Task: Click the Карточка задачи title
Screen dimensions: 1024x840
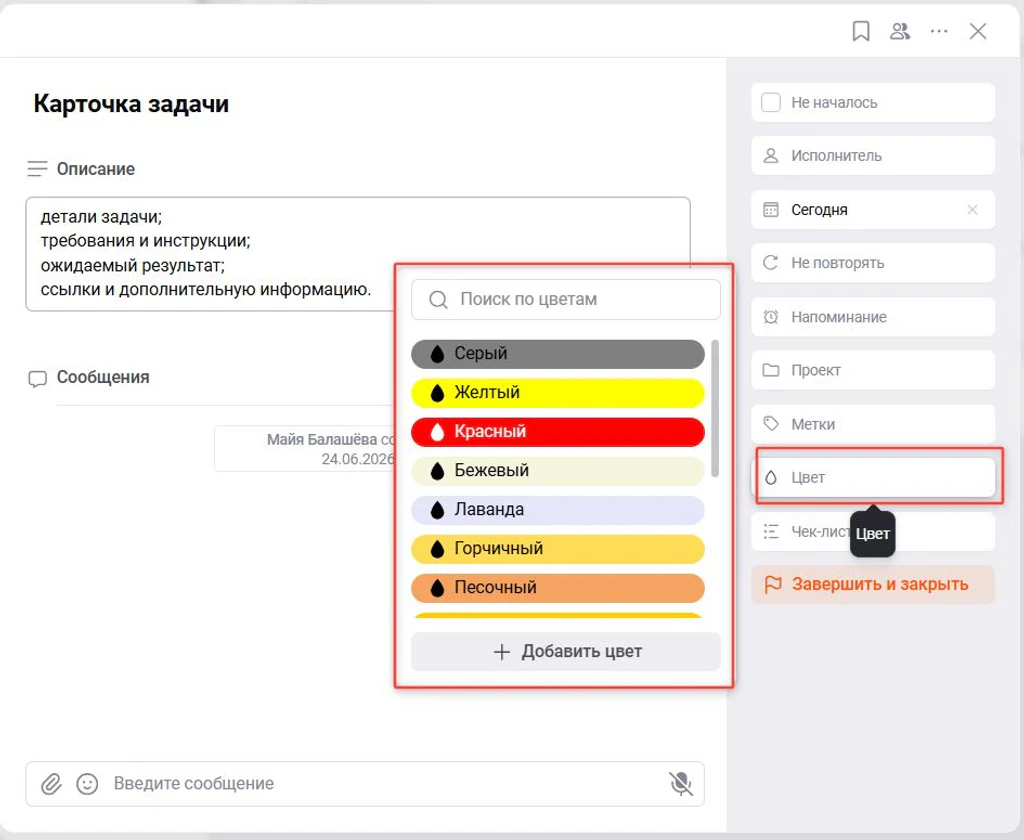Action: (131, 104)
